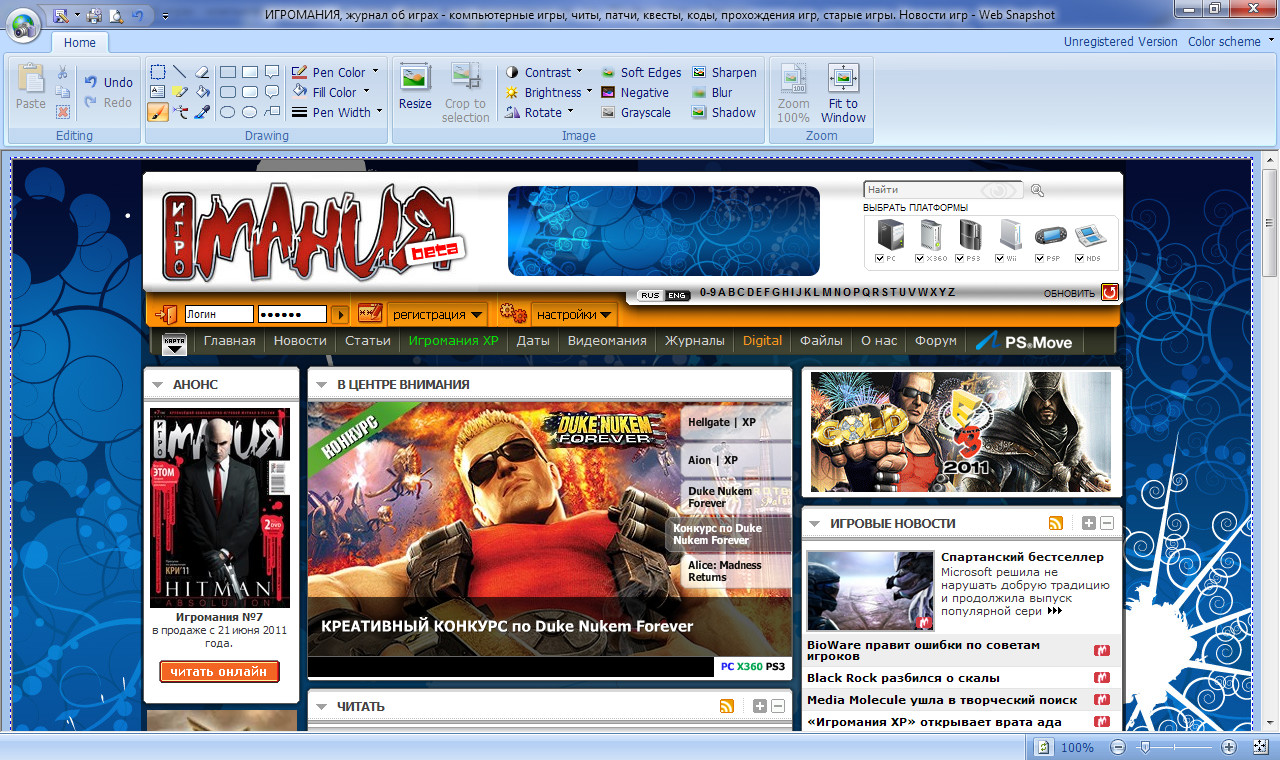Click the Найти search field

[943, 190]
